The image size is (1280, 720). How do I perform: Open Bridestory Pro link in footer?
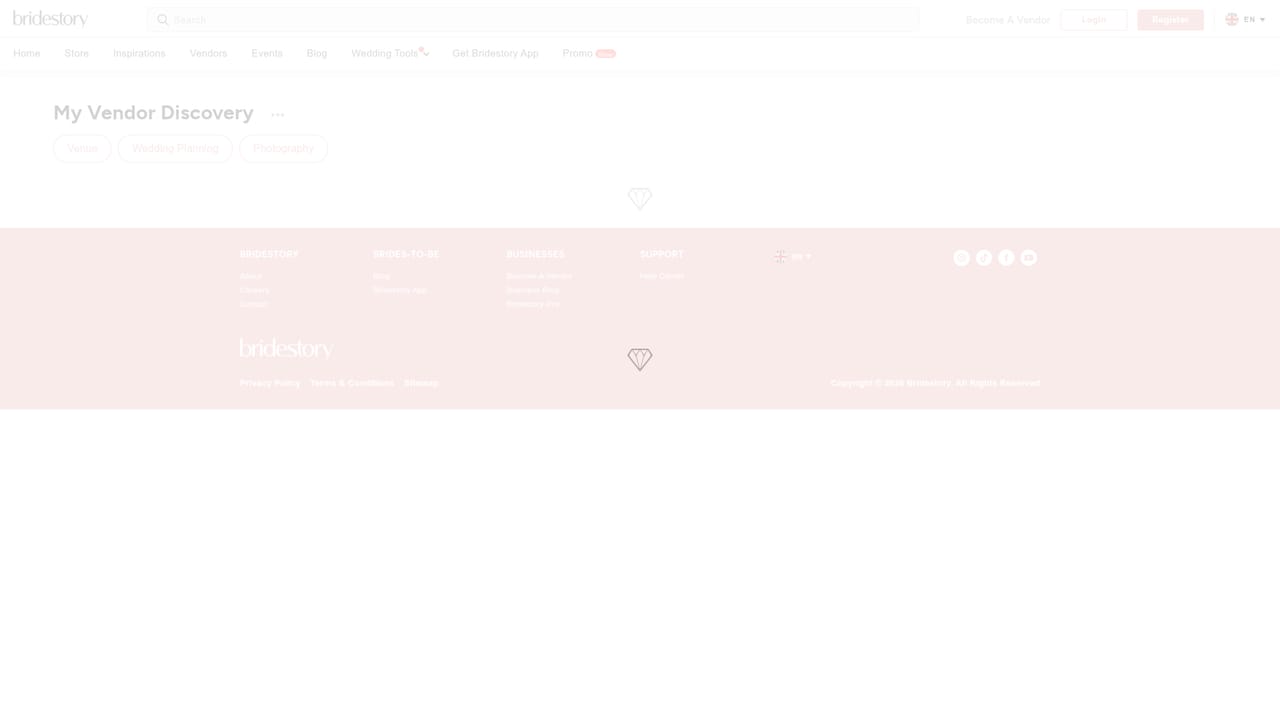(533, 304)
